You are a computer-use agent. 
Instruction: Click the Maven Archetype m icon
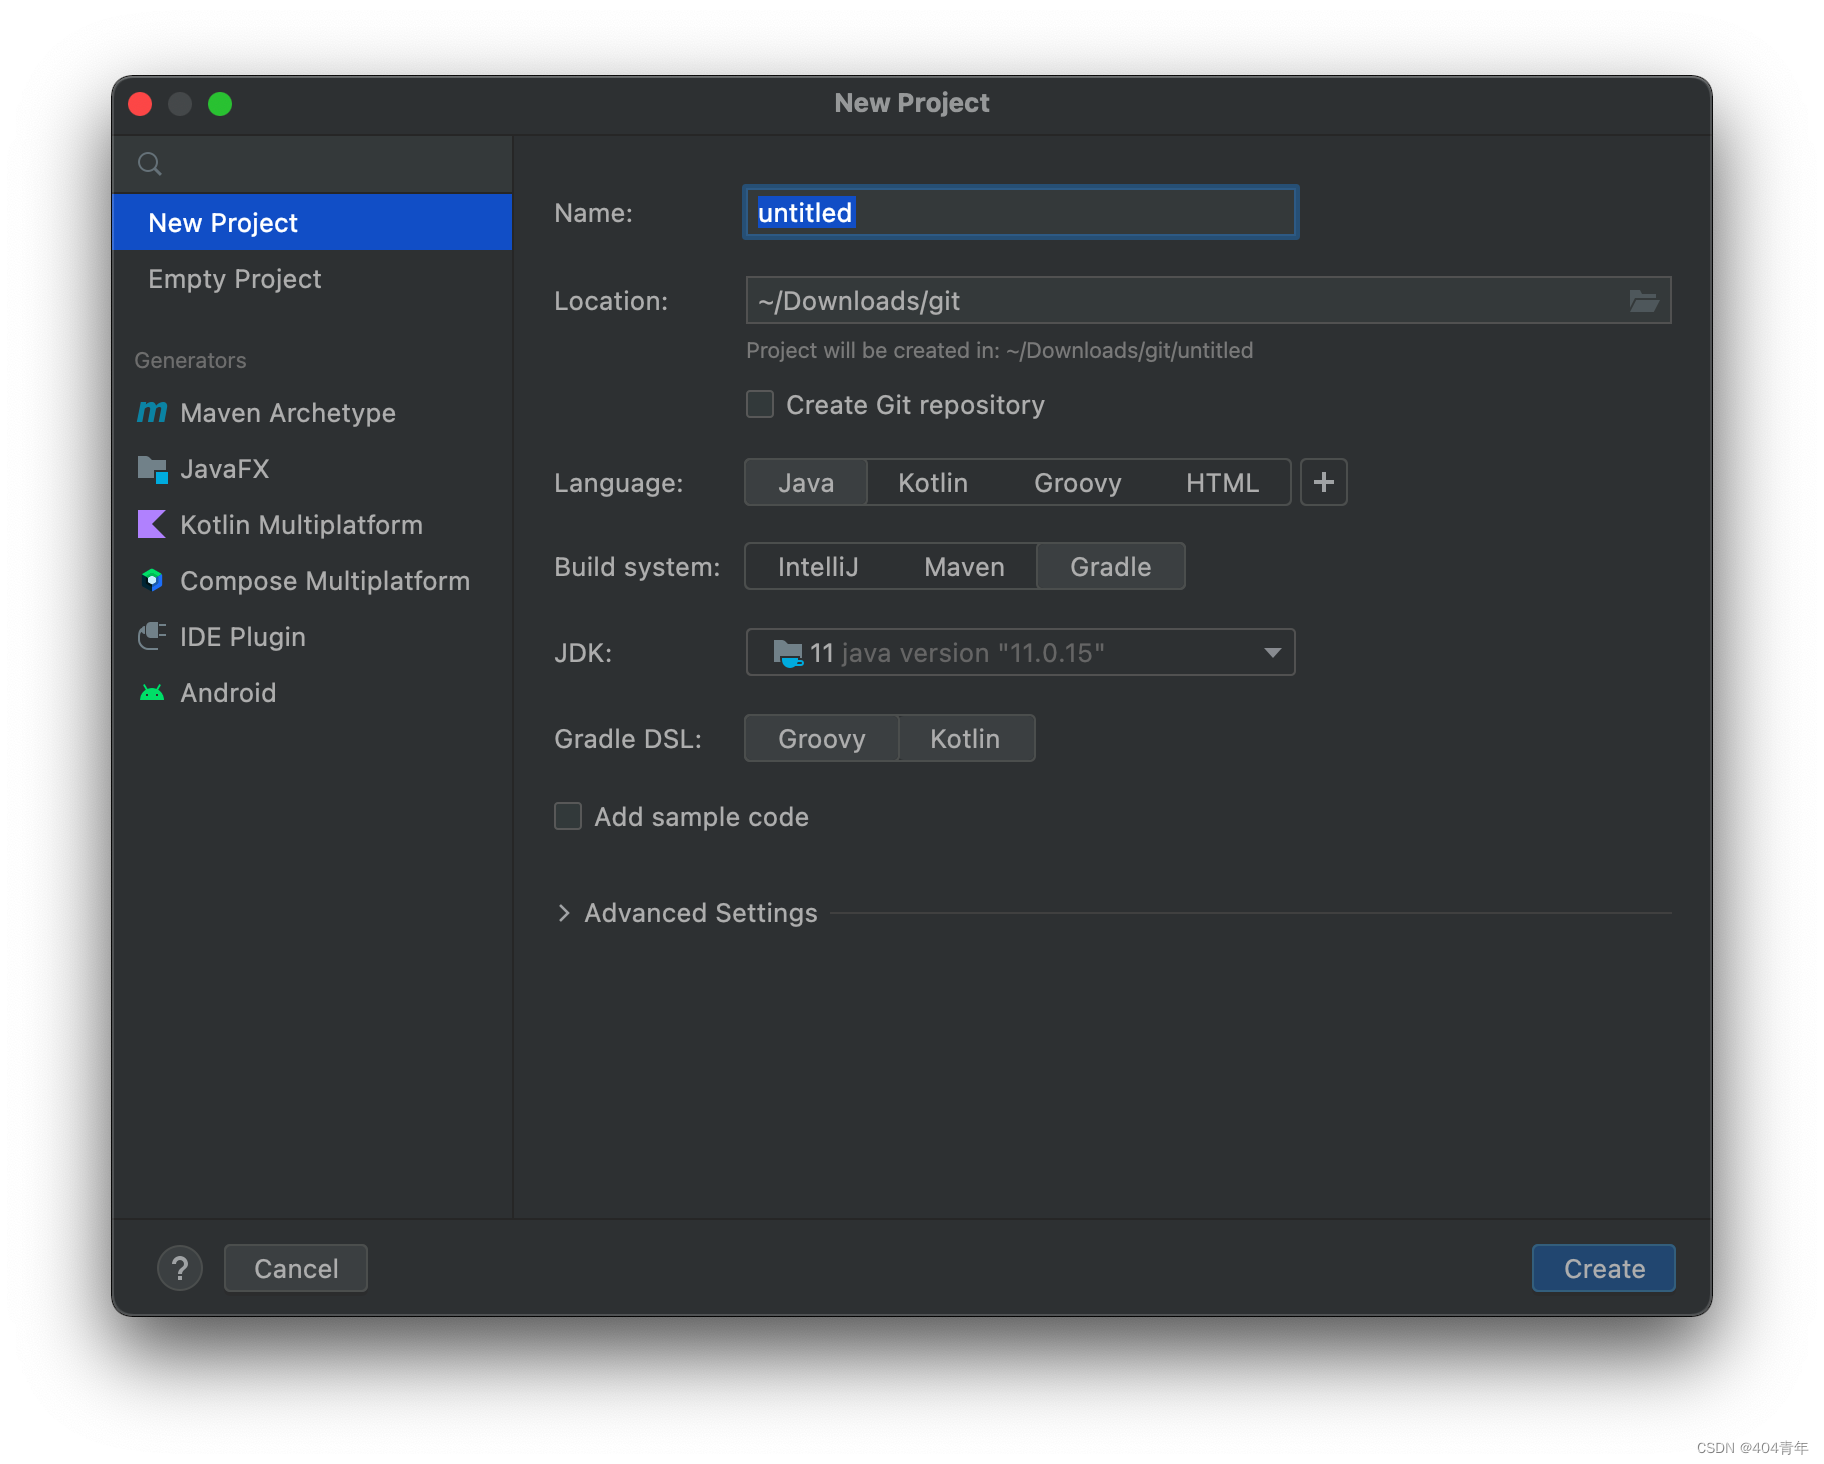152,412
